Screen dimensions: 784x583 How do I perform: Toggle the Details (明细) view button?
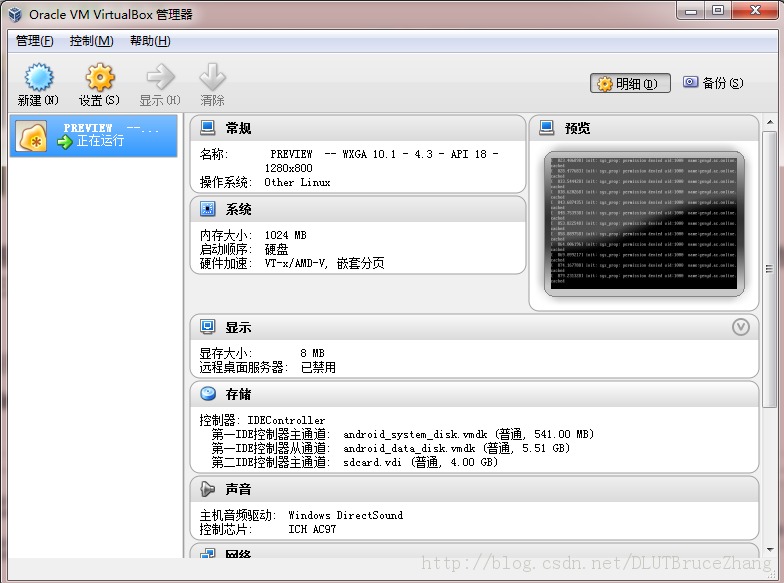coord(630,84)
